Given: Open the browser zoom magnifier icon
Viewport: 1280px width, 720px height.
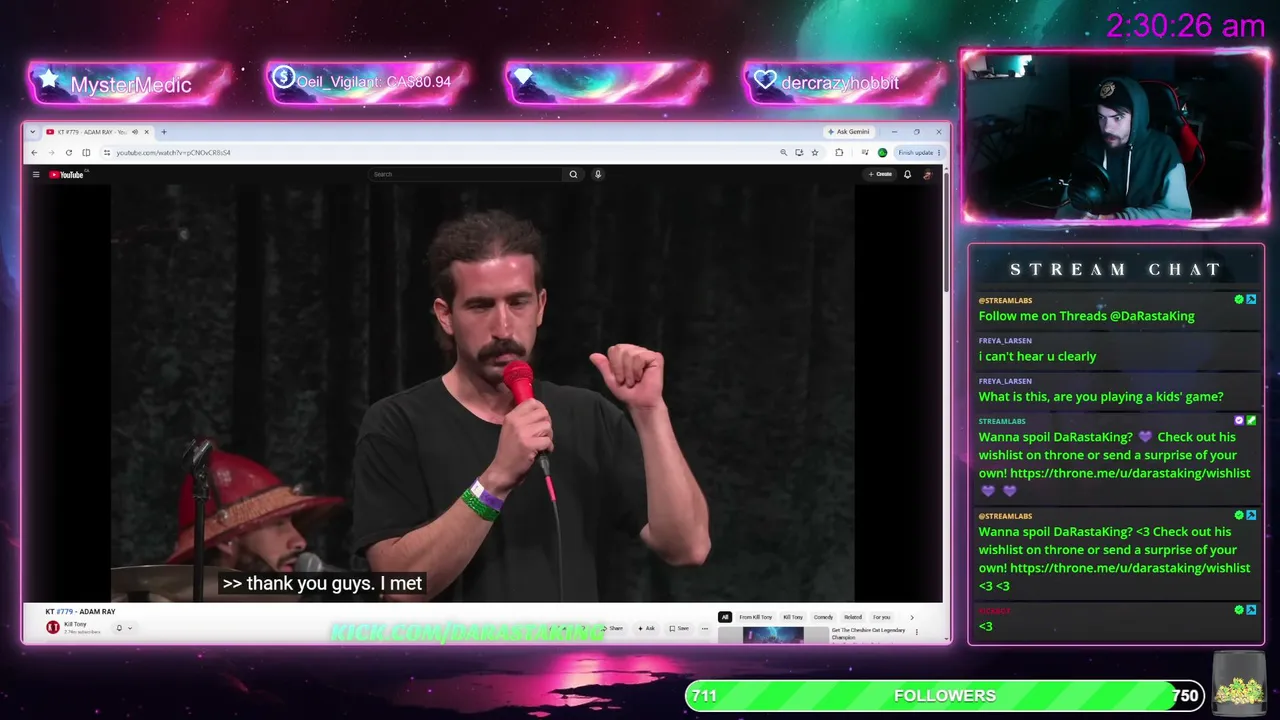Looking at the screenshot, I should click(783, 153).
